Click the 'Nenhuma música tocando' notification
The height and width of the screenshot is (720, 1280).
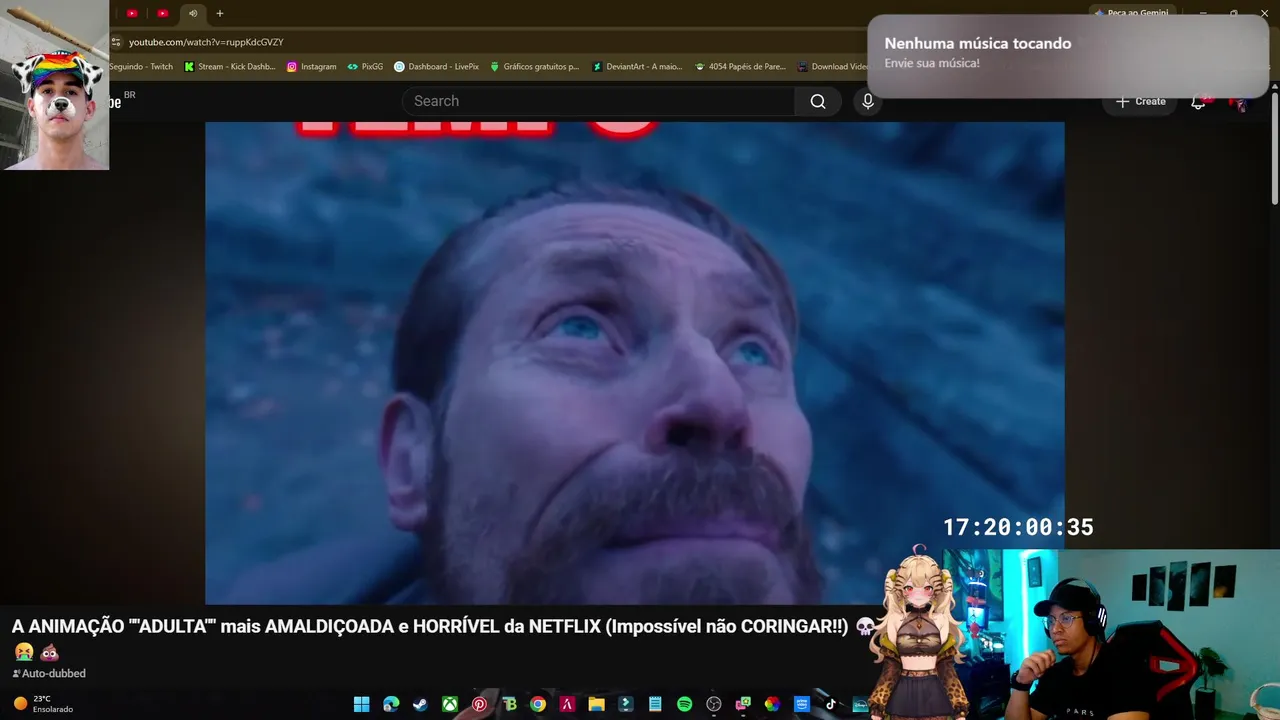[1068, 56]
